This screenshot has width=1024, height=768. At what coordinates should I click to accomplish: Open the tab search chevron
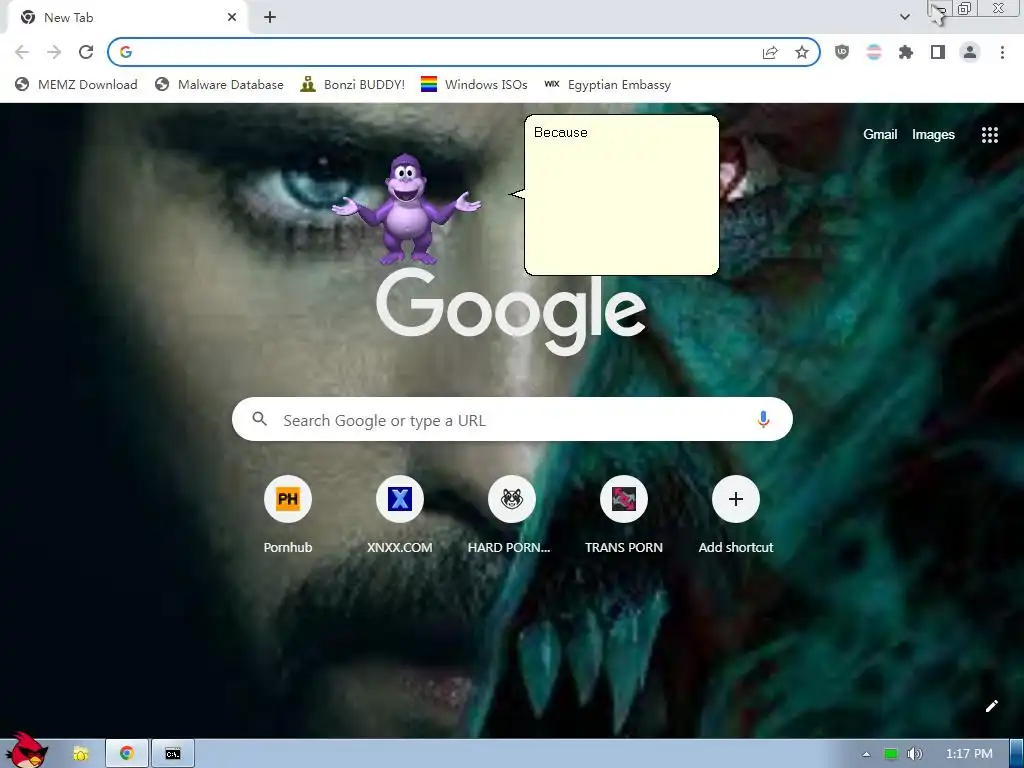(904, 17)
